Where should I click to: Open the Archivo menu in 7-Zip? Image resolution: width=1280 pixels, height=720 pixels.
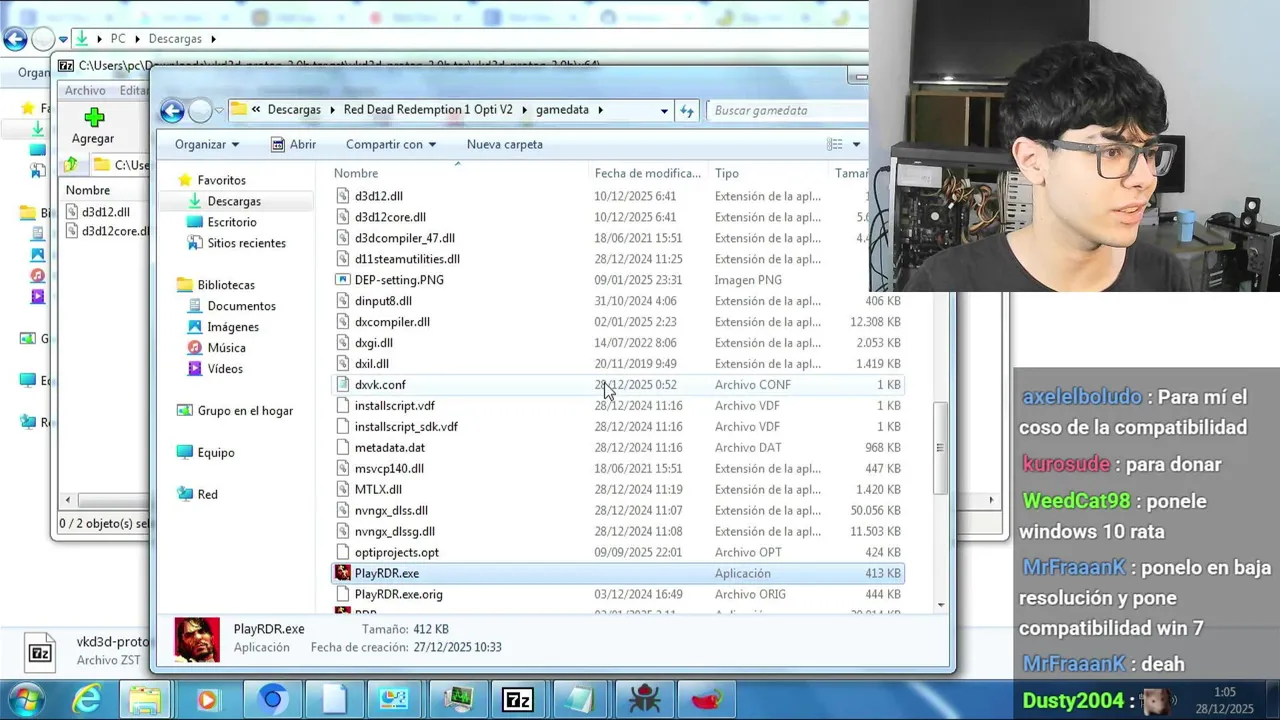click(85, 91)
